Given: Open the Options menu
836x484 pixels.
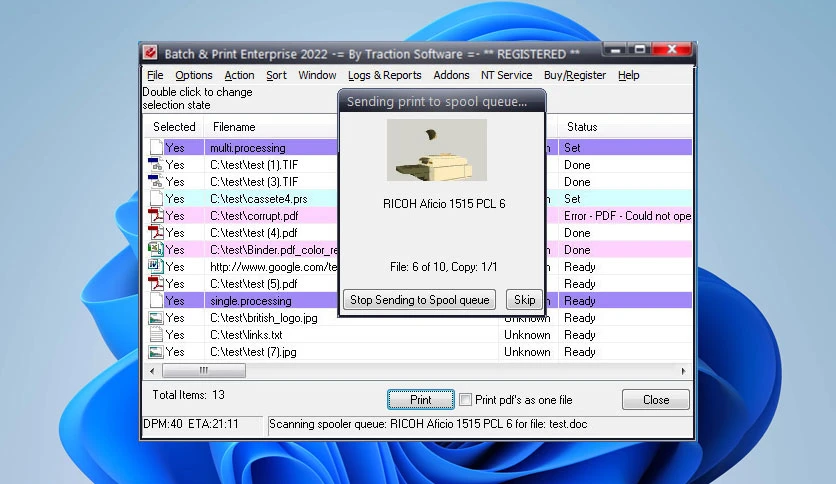Looking at the screenshot, I should pyautogui.click(x=194, y=75).
